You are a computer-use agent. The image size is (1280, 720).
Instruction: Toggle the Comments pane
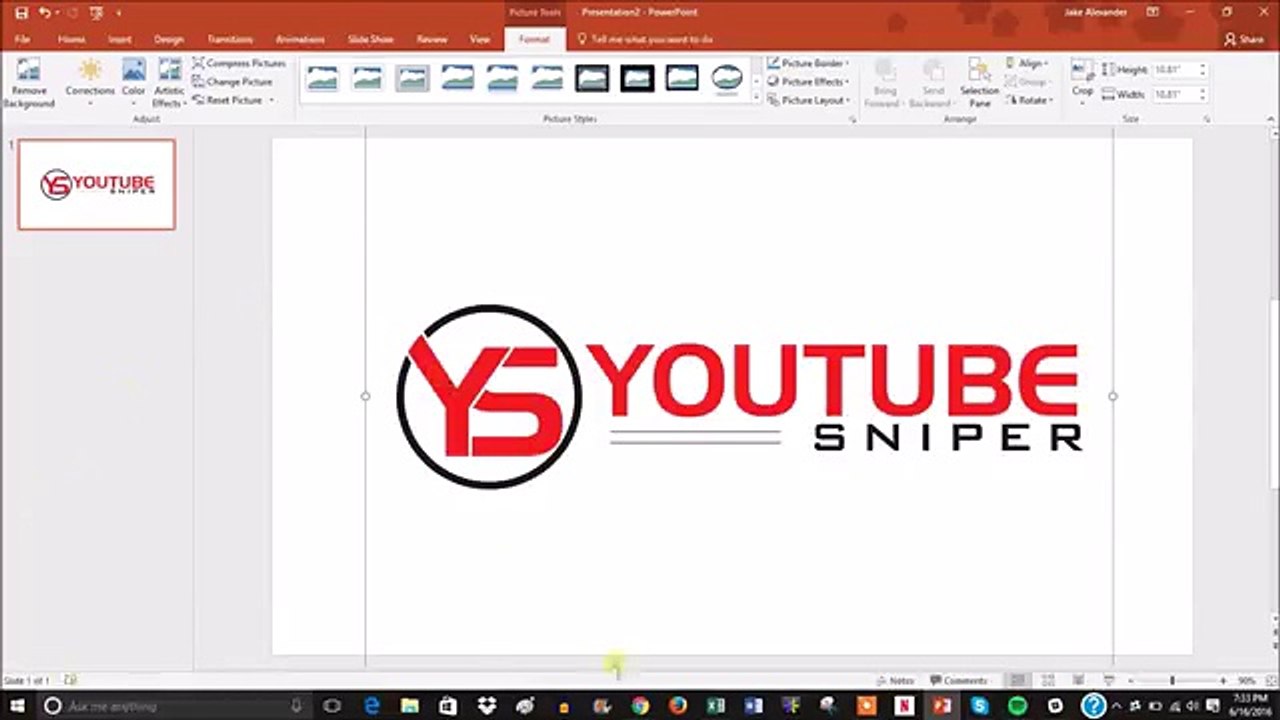click(959, 680)
